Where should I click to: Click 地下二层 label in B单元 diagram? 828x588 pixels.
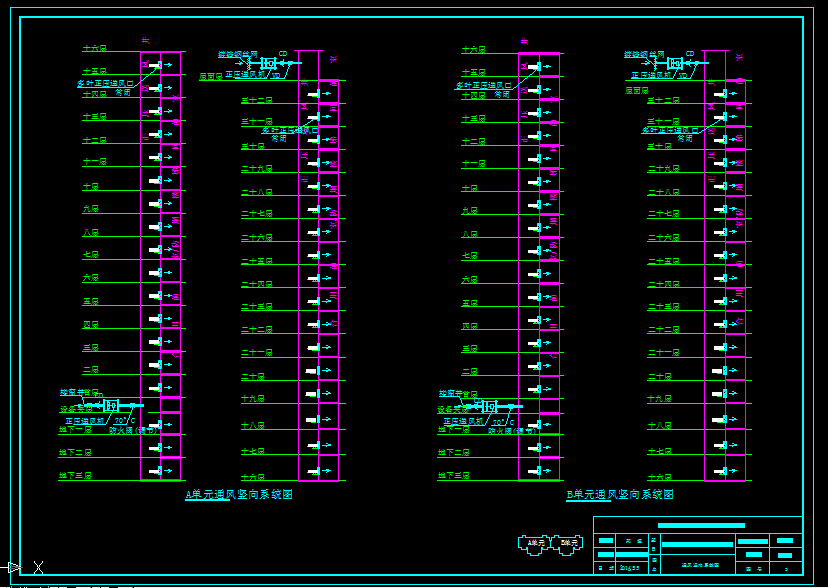pyautogui.click(x=454, y=452)
